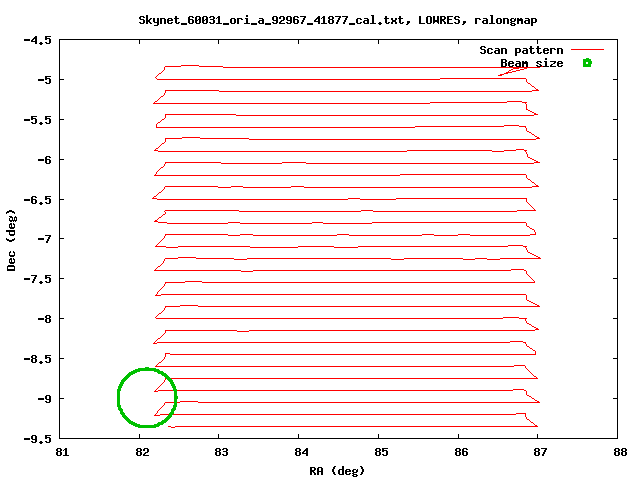Click the -5.5 tick label on Dec axis
The height and width of the screenshot is (480, 640).
click(37, 120)
